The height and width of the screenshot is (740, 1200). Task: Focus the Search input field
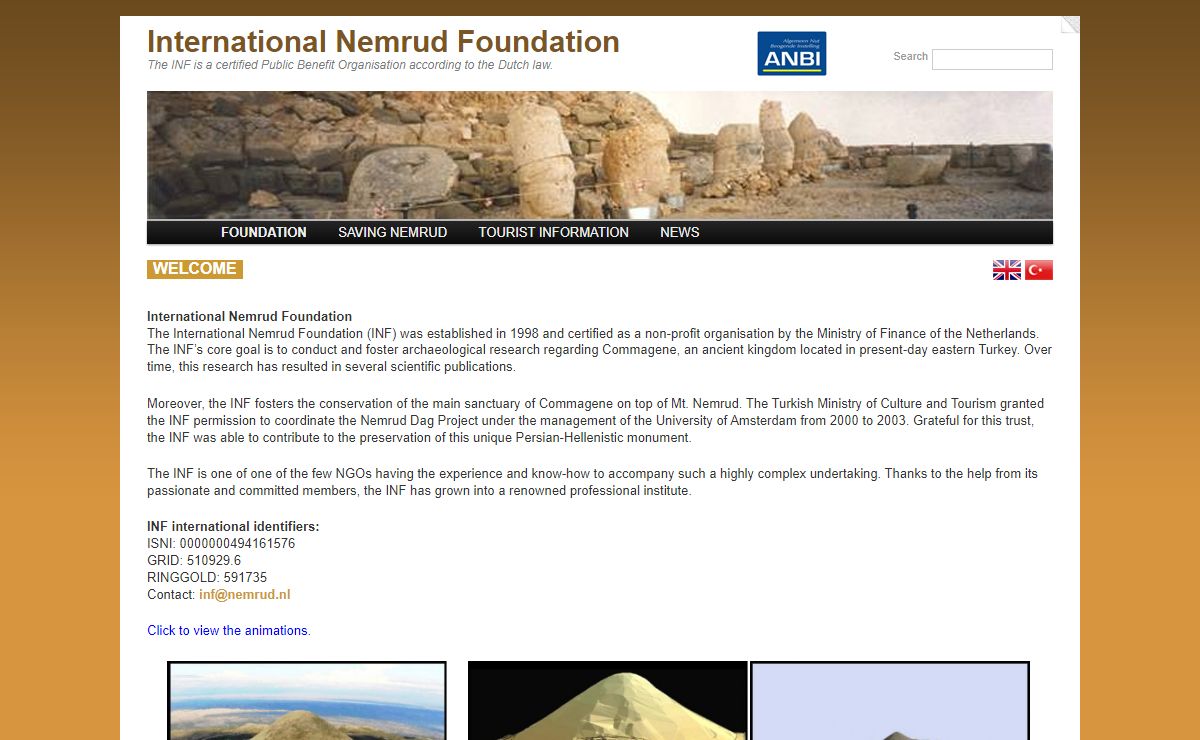(x=992, y=59)
